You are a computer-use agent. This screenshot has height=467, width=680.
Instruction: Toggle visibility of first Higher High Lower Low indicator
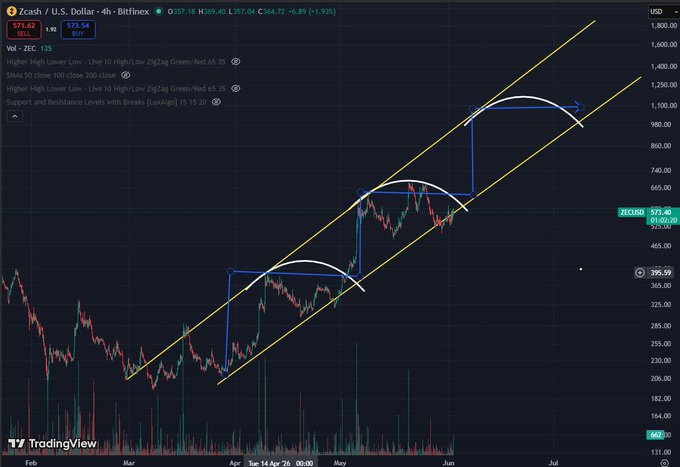click(x=235, y=62)
